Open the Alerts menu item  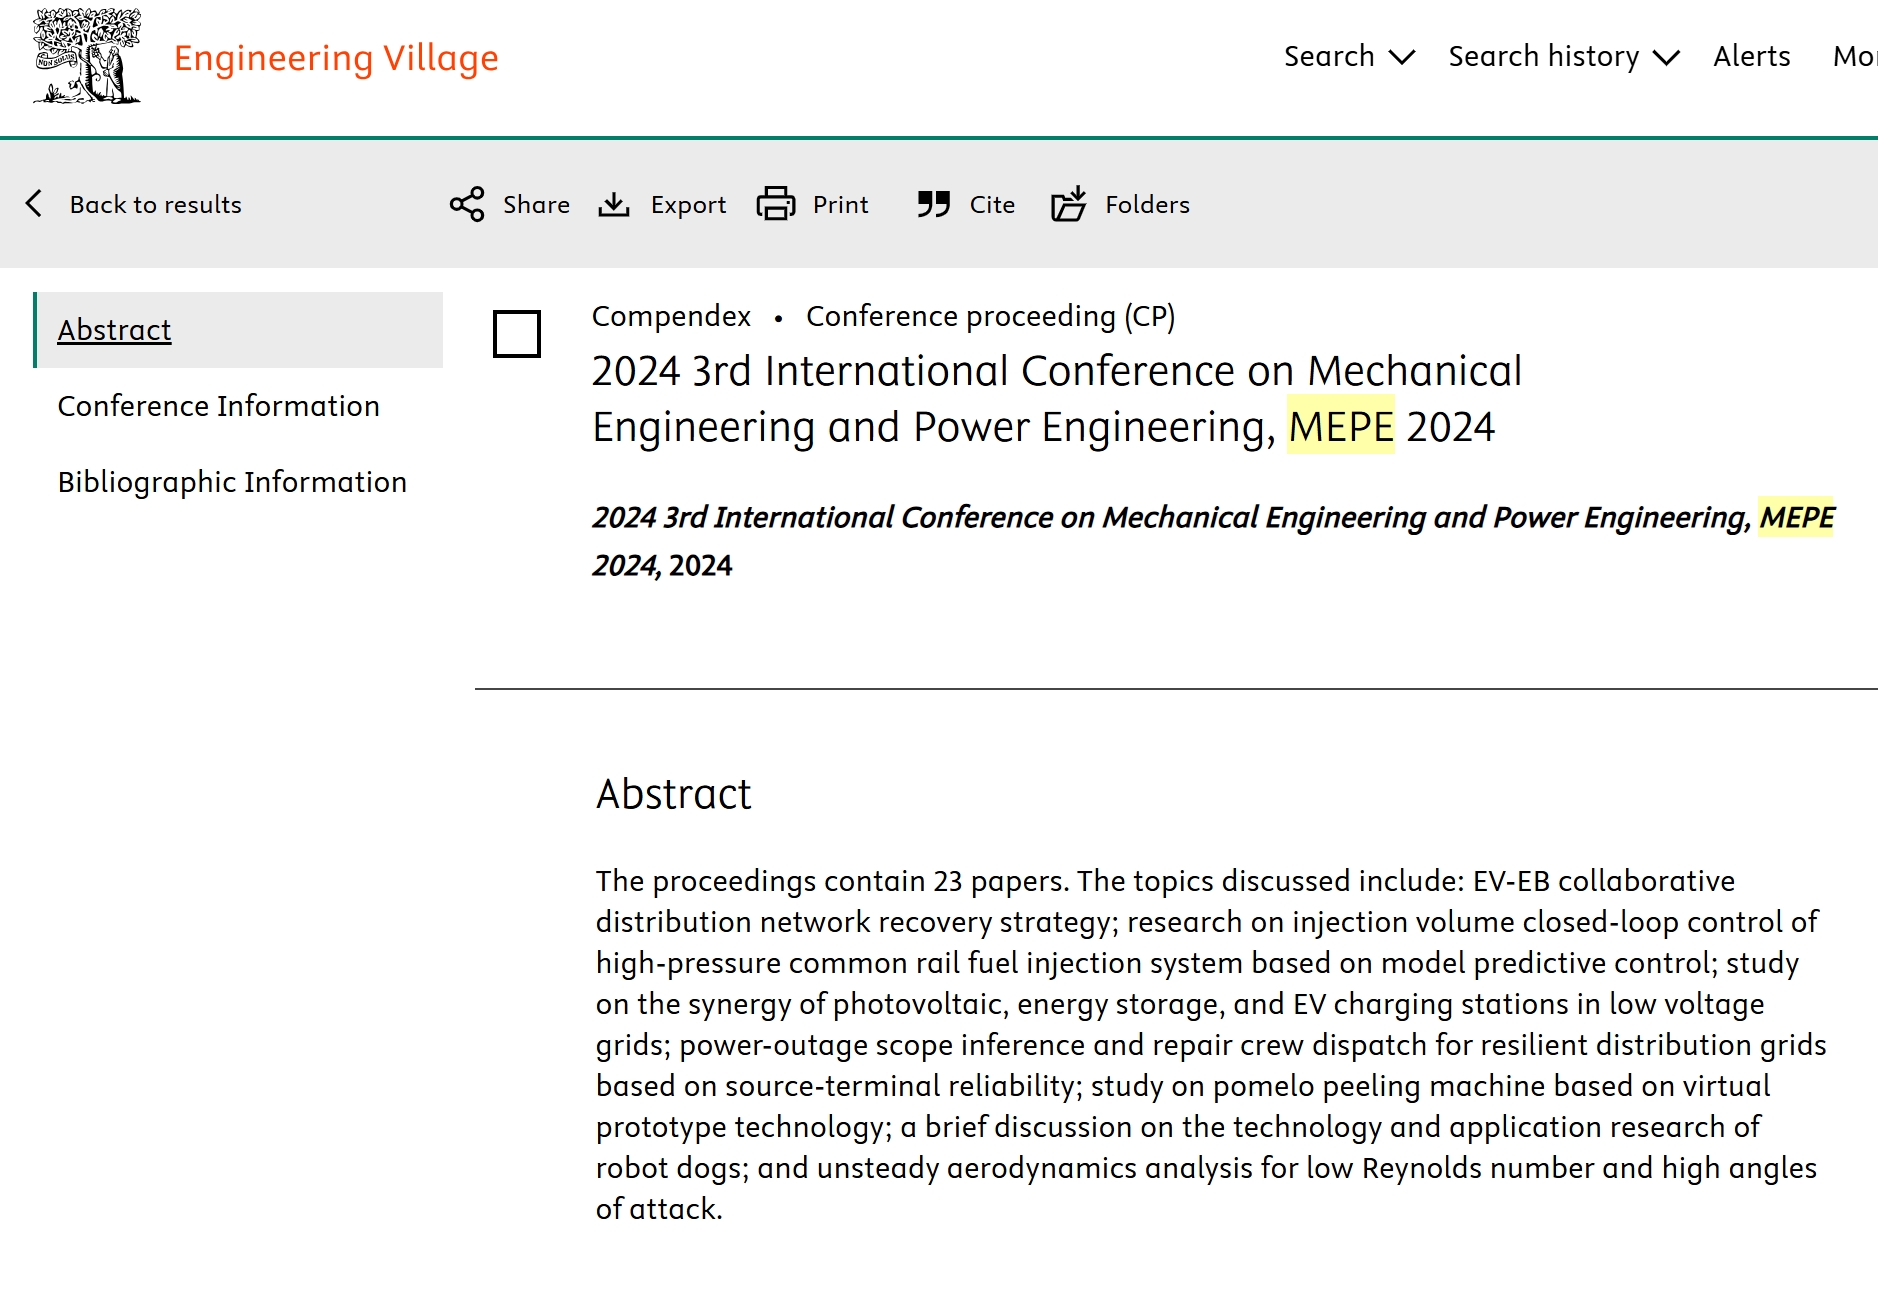(x=1751, y=57)
